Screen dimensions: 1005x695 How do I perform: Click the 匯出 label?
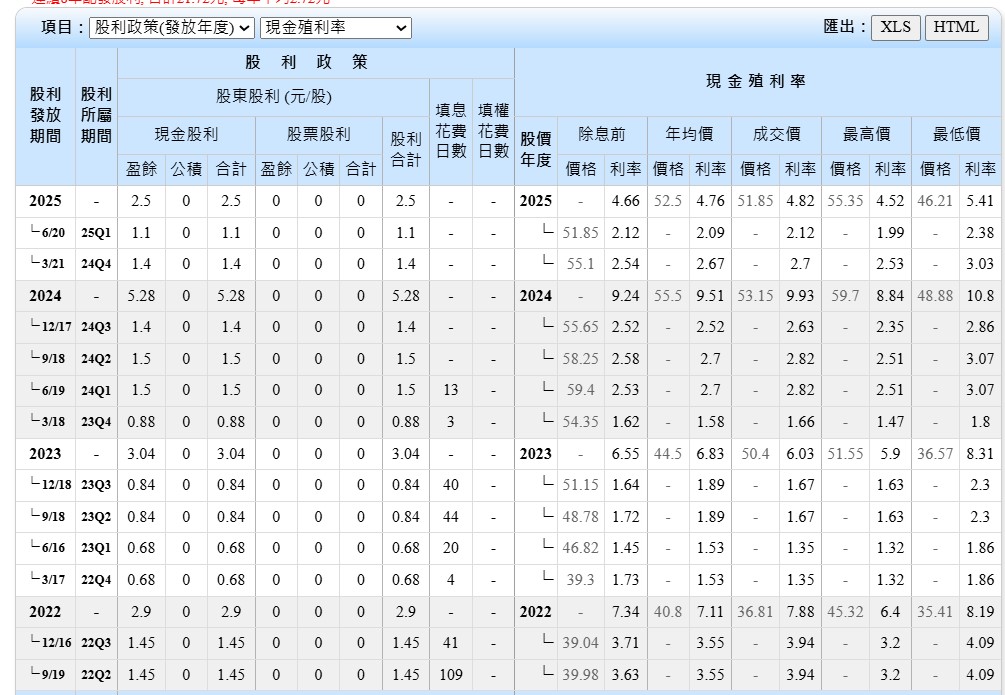click(x=845, y=27)
